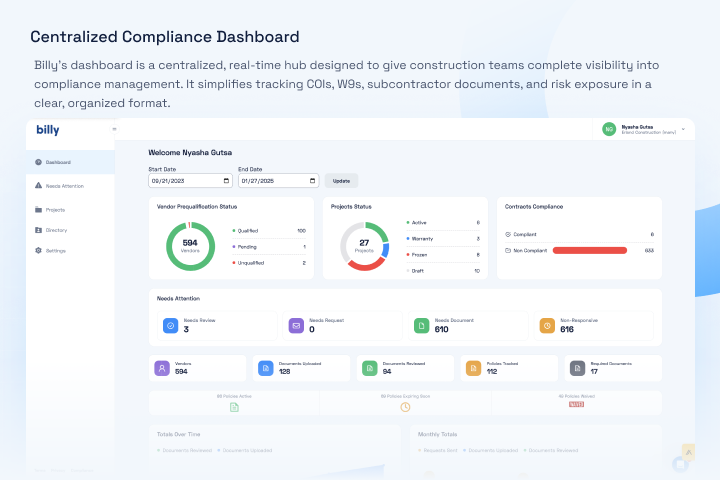Click the NG user avatar
The width and height of the screenshot is (720, 480).
tap(609, 130)
